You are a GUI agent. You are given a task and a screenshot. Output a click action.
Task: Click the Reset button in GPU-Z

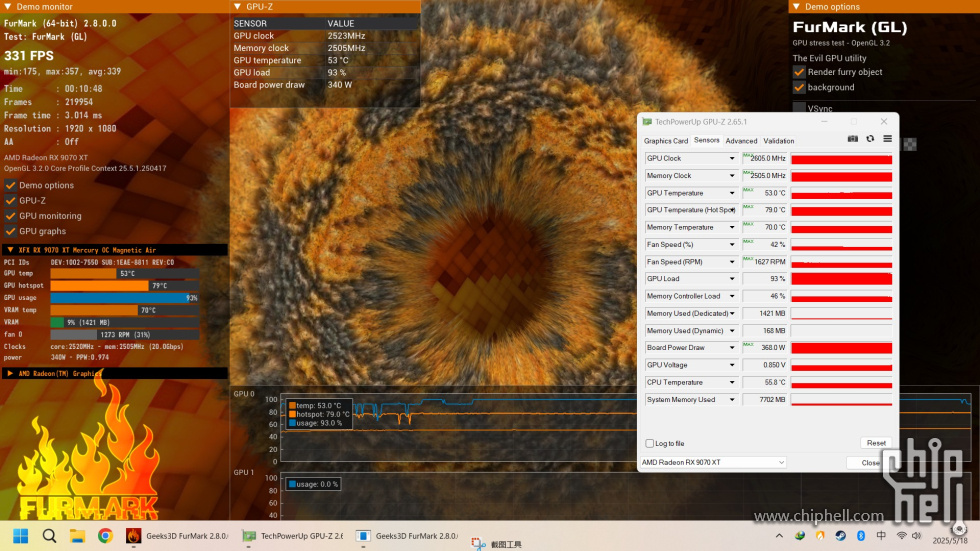(x=876, y=443)
